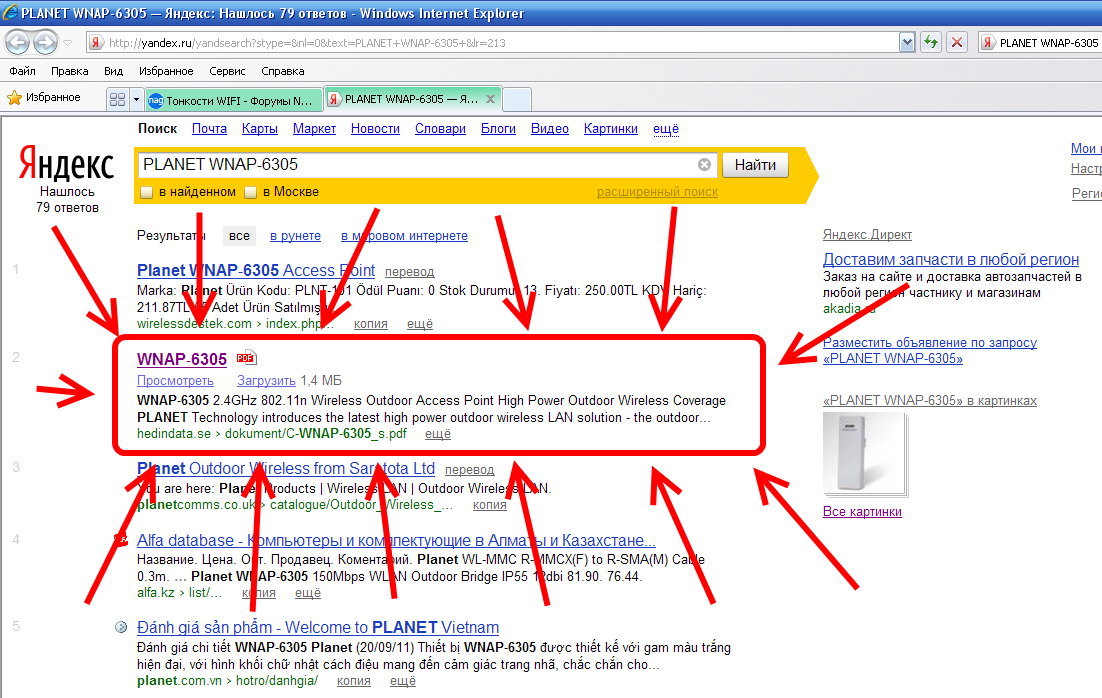Open the WNAP-6305 PDF result title
This screenshot has height=698, width=1102.
coord(182,359)
